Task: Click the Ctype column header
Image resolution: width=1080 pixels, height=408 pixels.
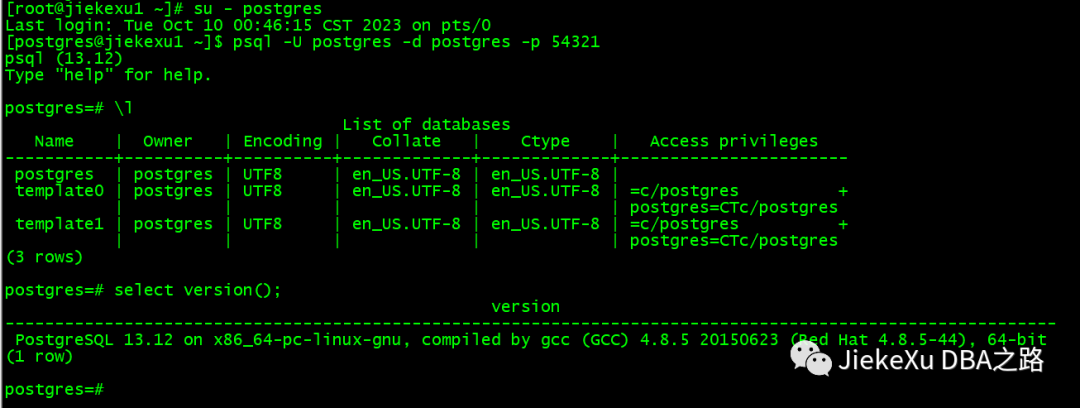Action: pos(546,141)
